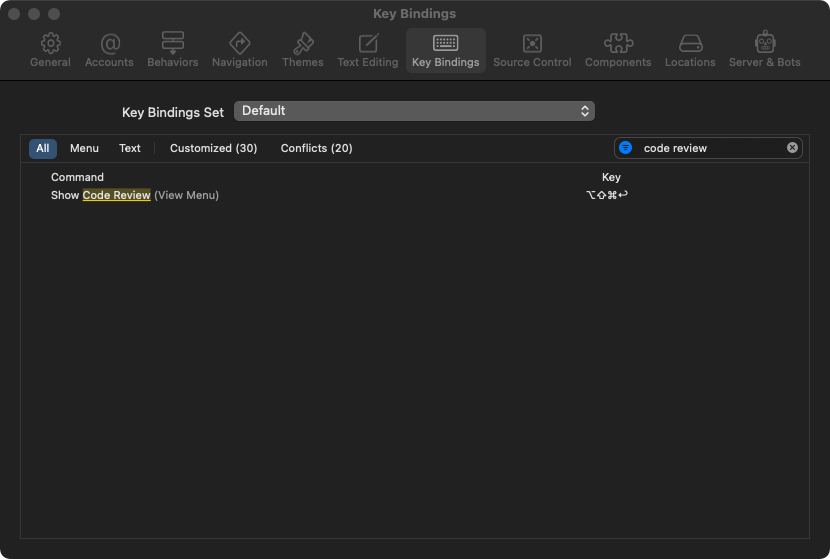The height and width of the screenshot is (559, 830).
Task: Open the Behaviors preferences pane
Action: (173, 50)
